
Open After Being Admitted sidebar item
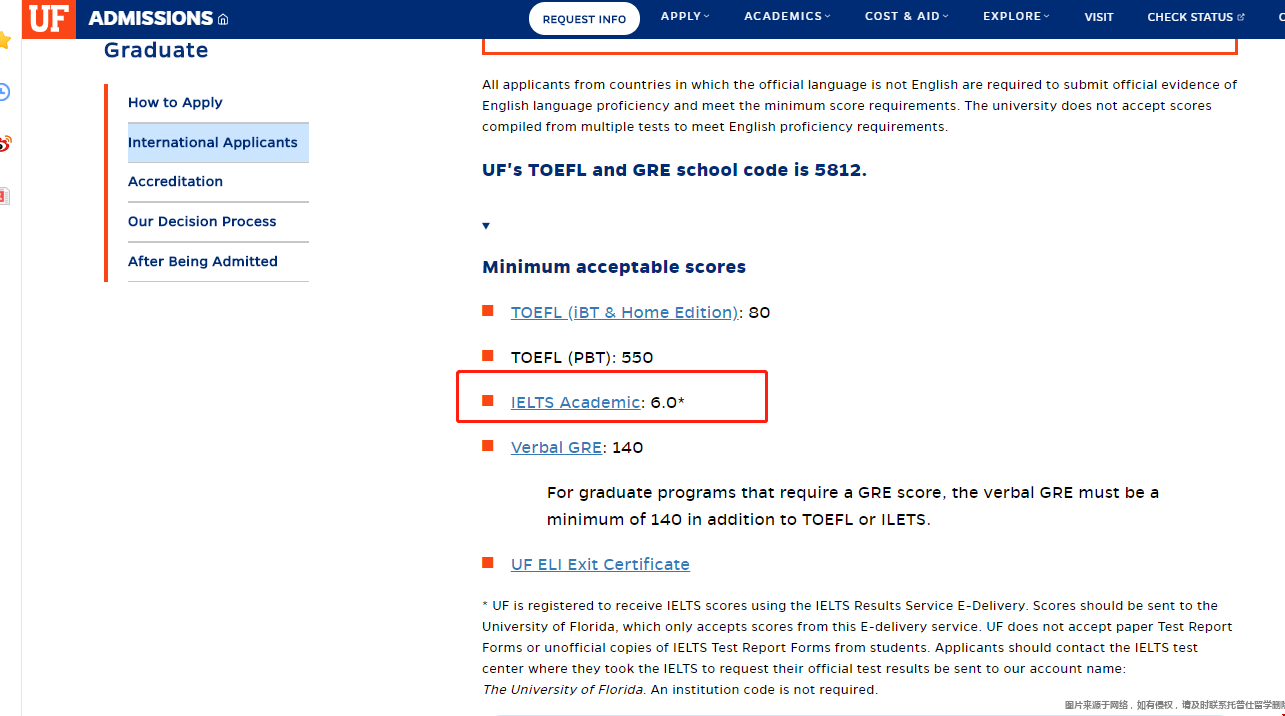[203, 261]
